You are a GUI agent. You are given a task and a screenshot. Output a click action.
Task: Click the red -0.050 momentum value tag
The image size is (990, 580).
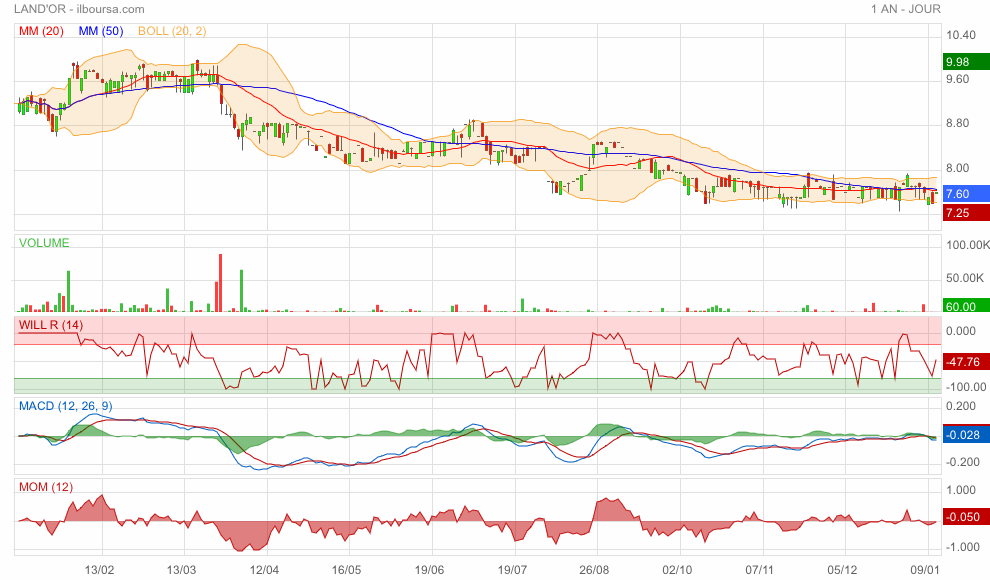click(x=966, y=517)
